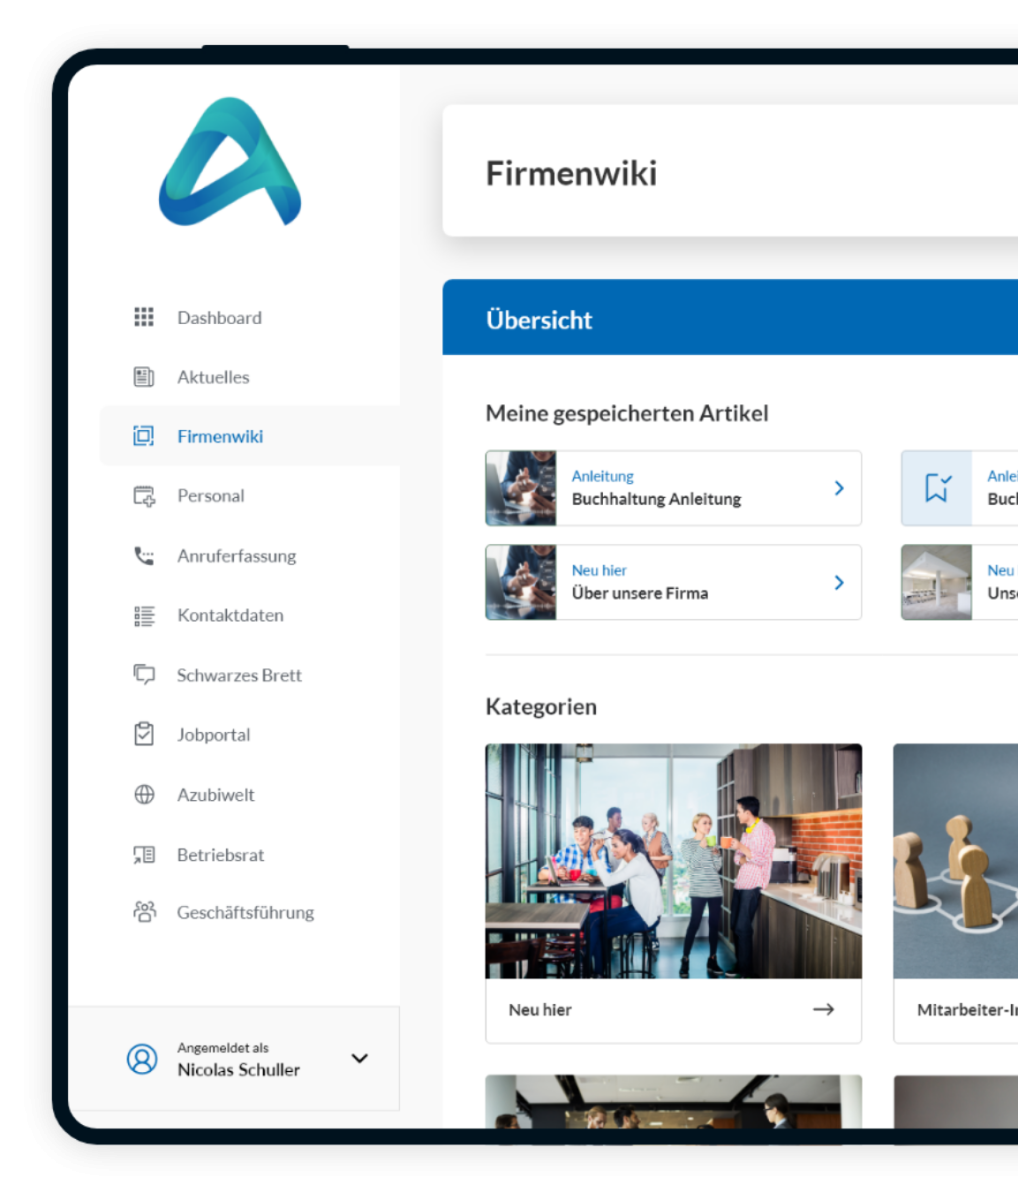Click the Firmenwiki page title

point(571,173)
